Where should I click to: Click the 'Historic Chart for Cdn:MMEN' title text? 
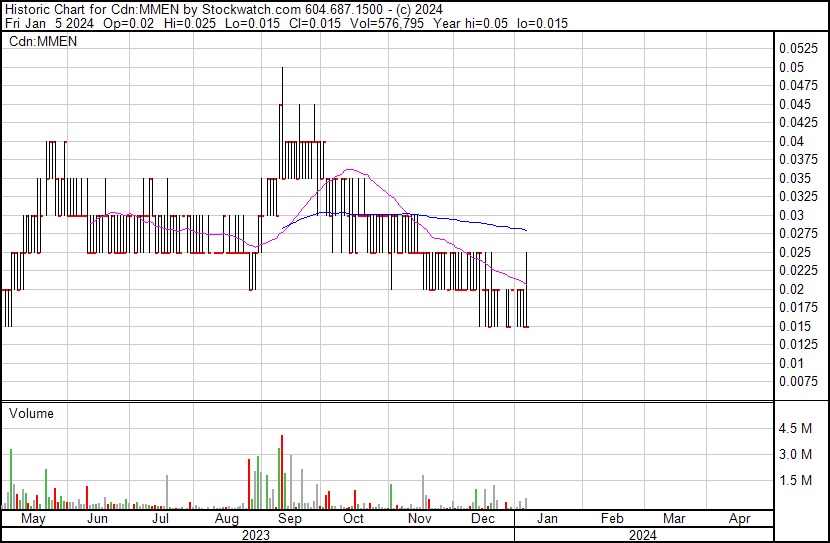92,9
